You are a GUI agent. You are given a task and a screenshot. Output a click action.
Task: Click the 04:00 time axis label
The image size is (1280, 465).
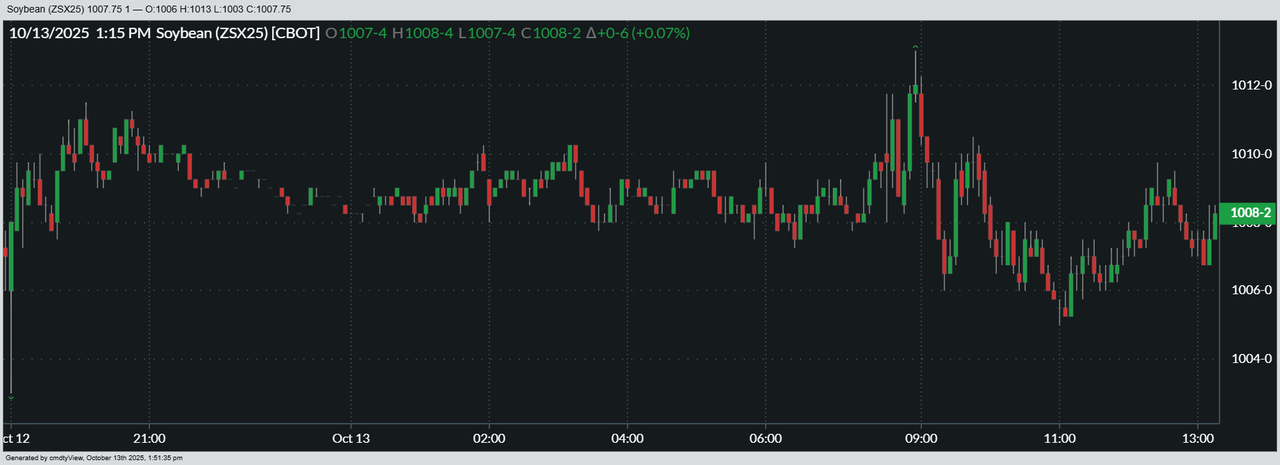627,438
